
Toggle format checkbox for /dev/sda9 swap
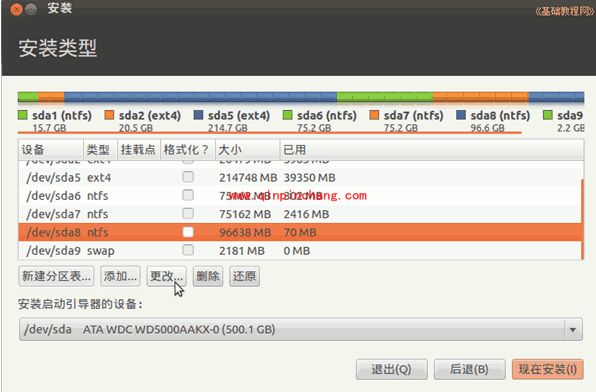tap(188, 250)
